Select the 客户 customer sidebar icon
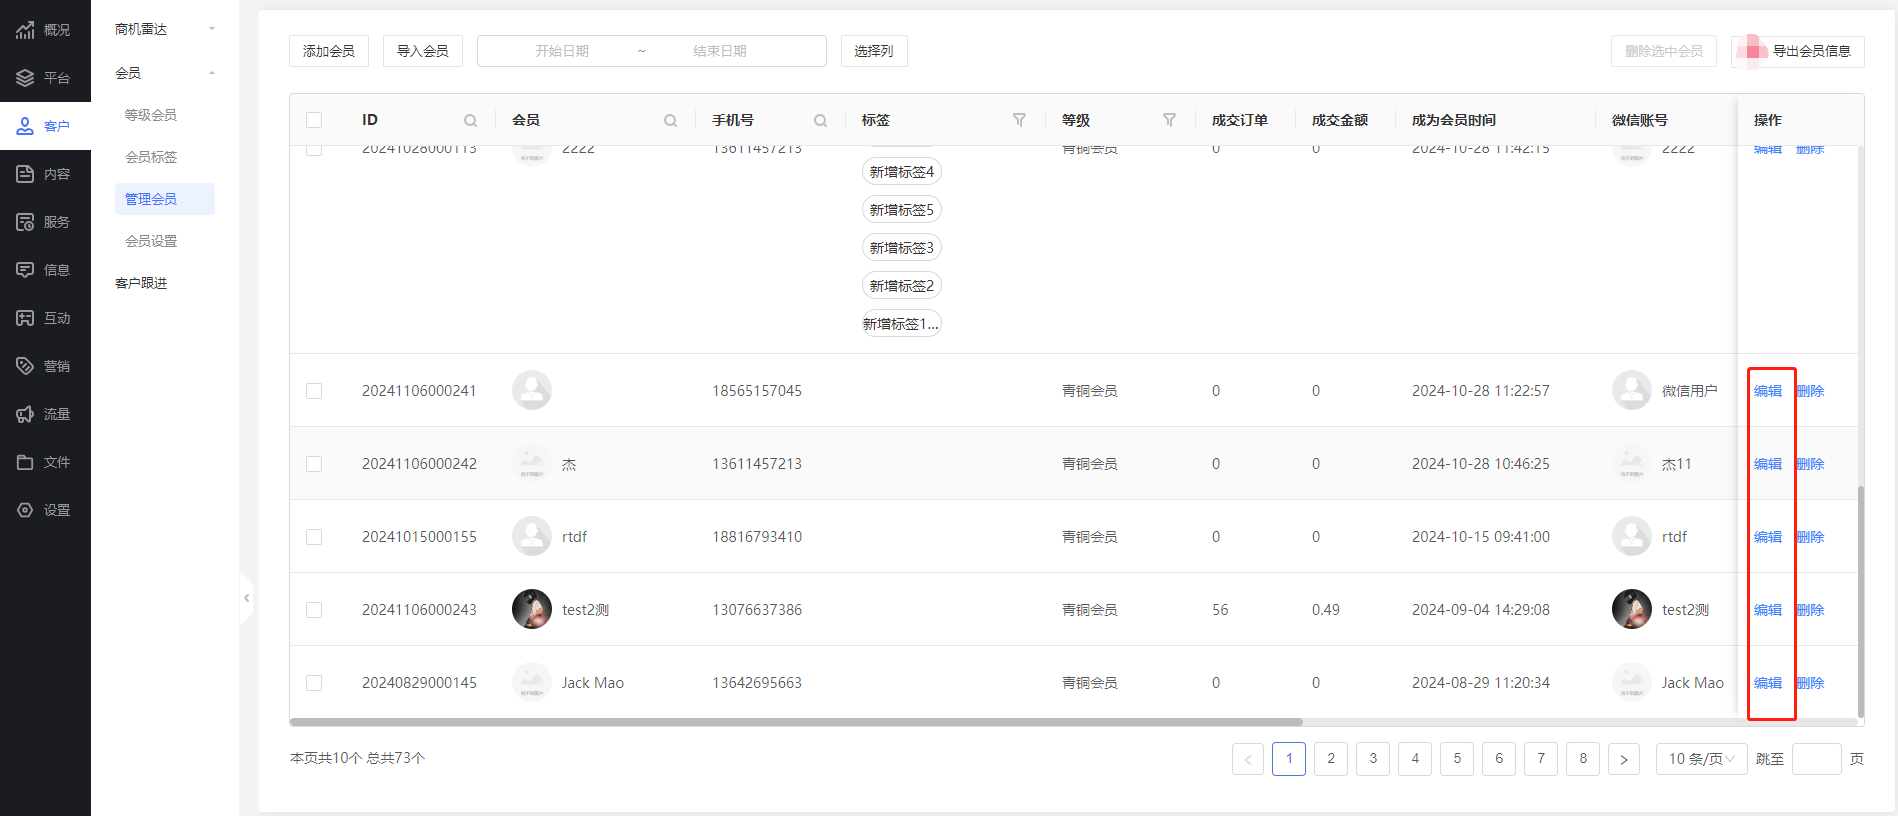Viewport: 1898px width, 816px height. coord(26,126)
